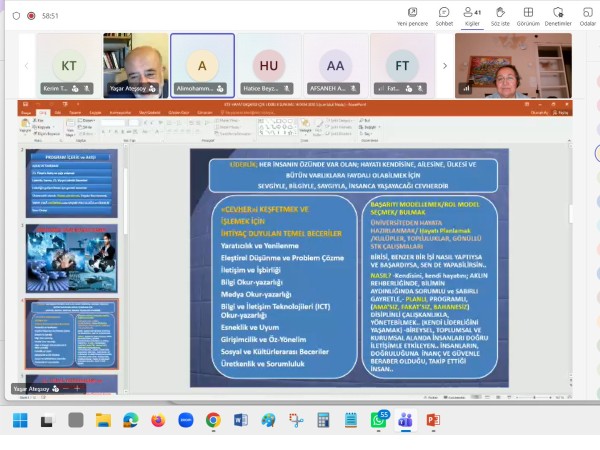
Task: Select the highlighted two-column slide thumbnail
Action: tap(72, 334)
